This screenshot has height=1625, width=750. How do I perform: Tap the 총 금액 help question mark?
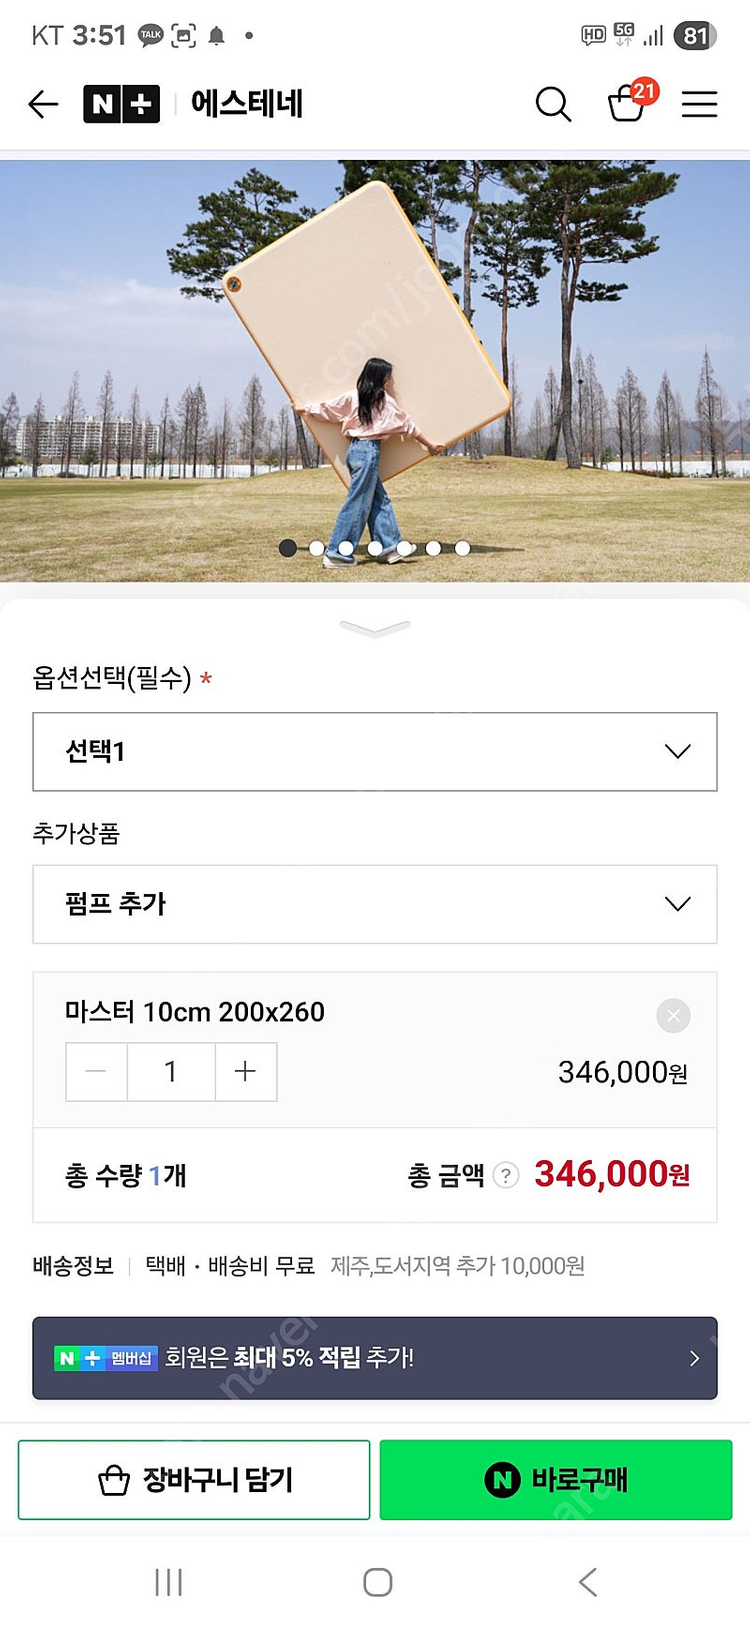click(x=507, y=1175)
